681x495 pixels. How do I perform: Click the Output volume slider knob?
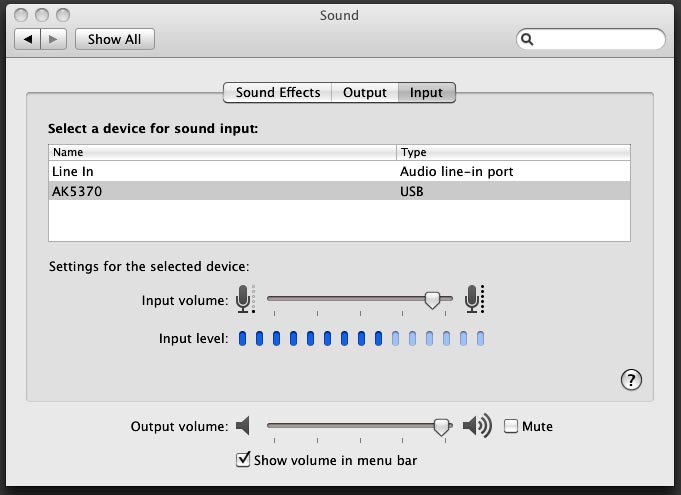pyautogui.click(x=441, y=426)
